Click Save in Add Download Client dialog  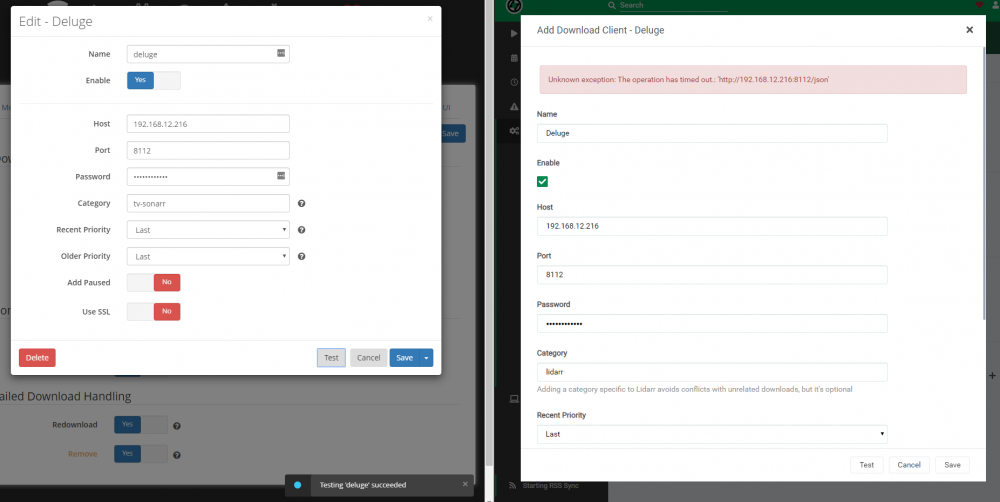[x=952, y=465]
